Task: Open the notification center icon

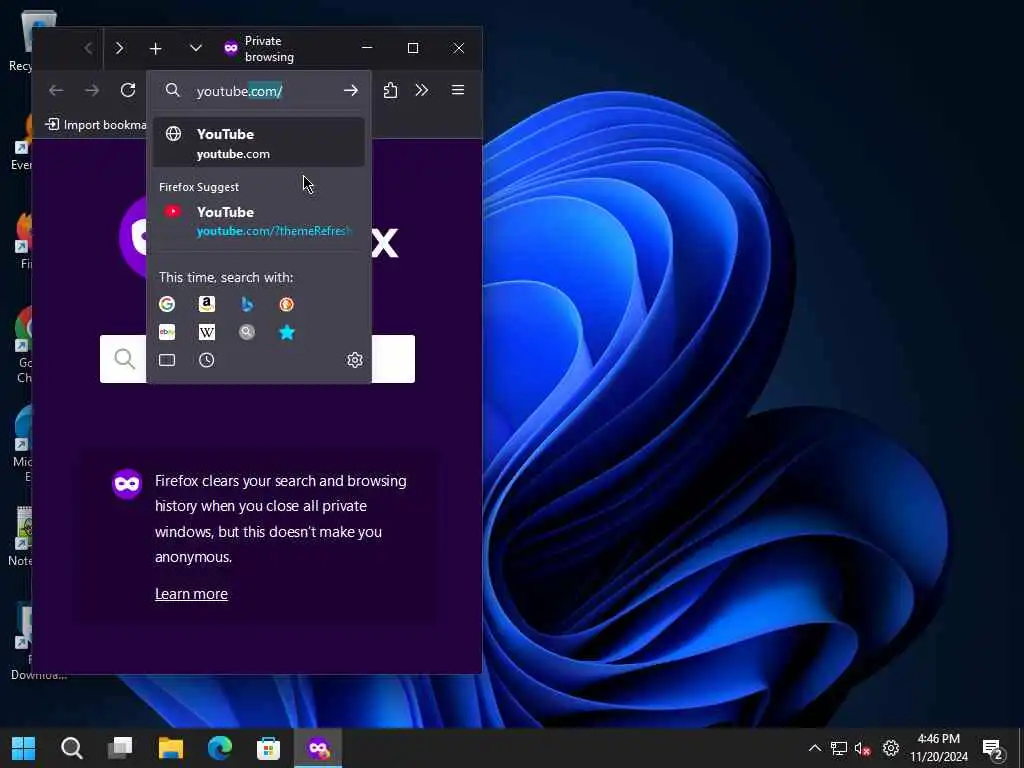Action: click(x=993, y=748)
